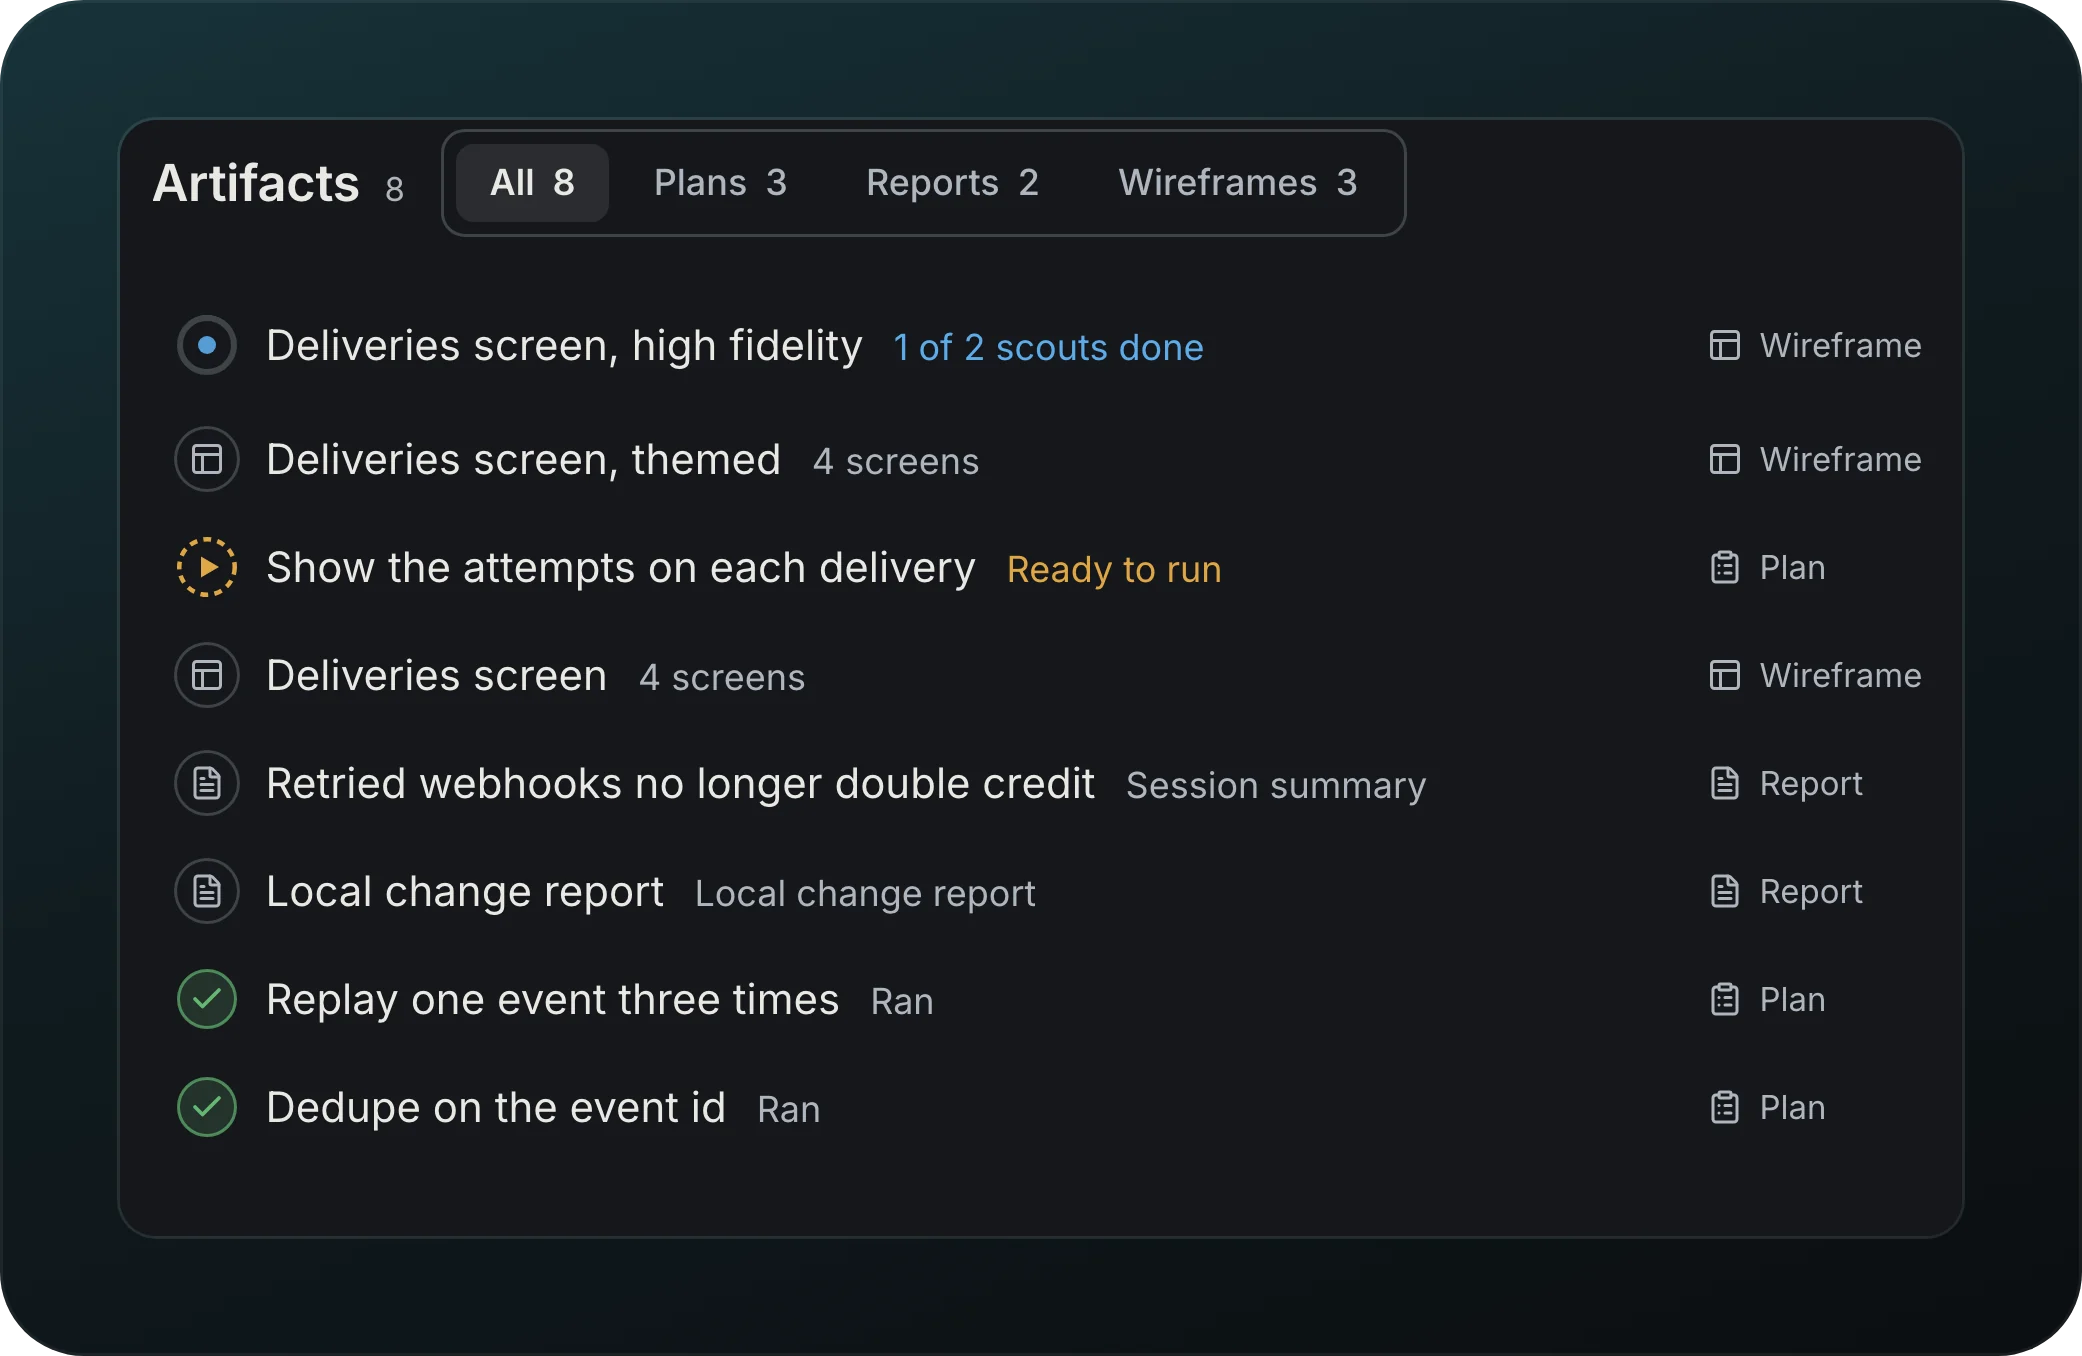Click the document icon left of Retried webhooks
The height and width of the screenshot is (1356, 2082).
click(x=207, y=783)
